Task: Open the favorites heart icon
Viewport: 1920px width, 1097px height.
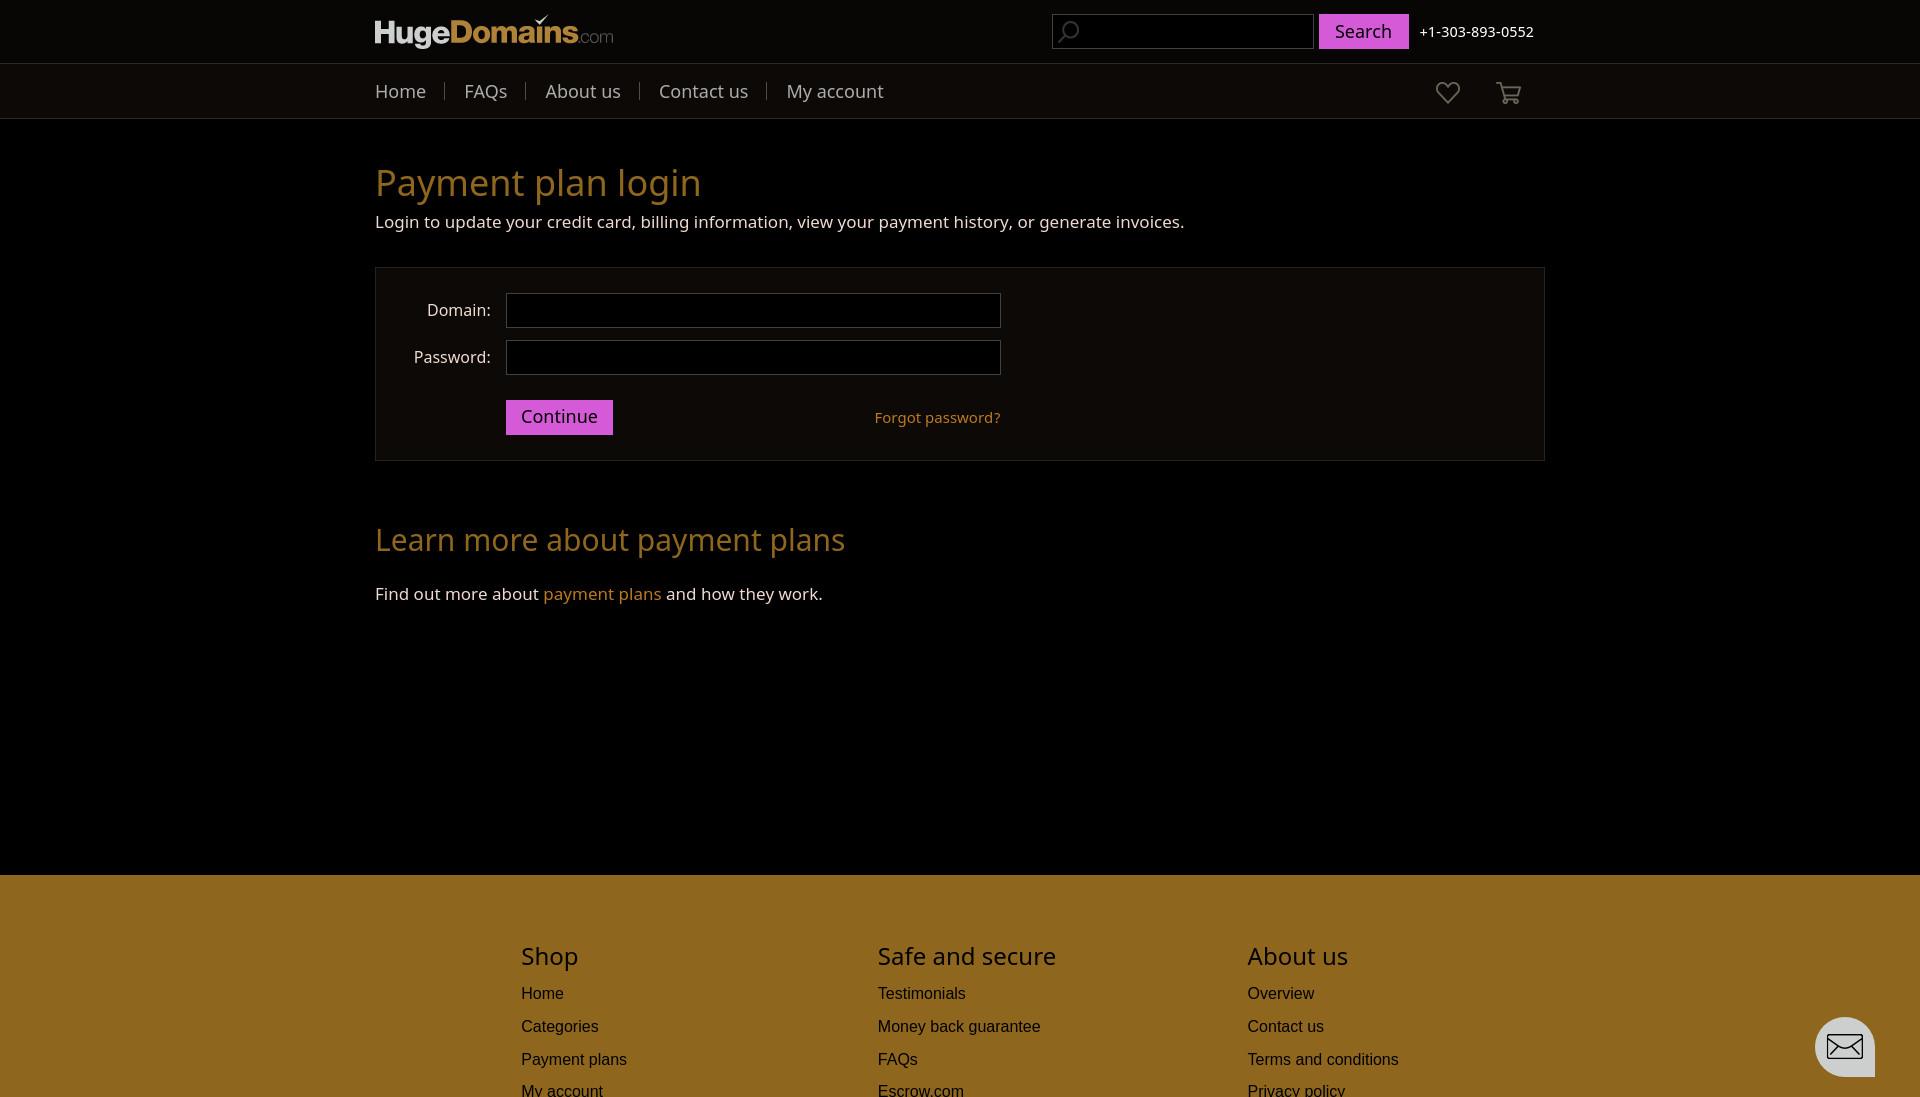Action: (1448, 92)
